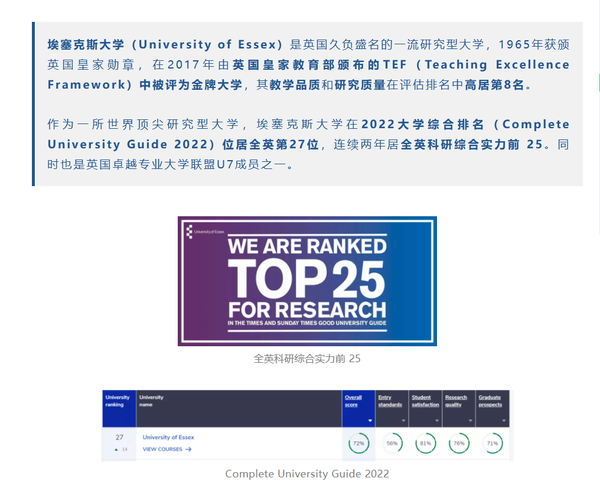Click the 71% graduate prospects circle
The width and height of the screenshot is (600, 504).
492,443
